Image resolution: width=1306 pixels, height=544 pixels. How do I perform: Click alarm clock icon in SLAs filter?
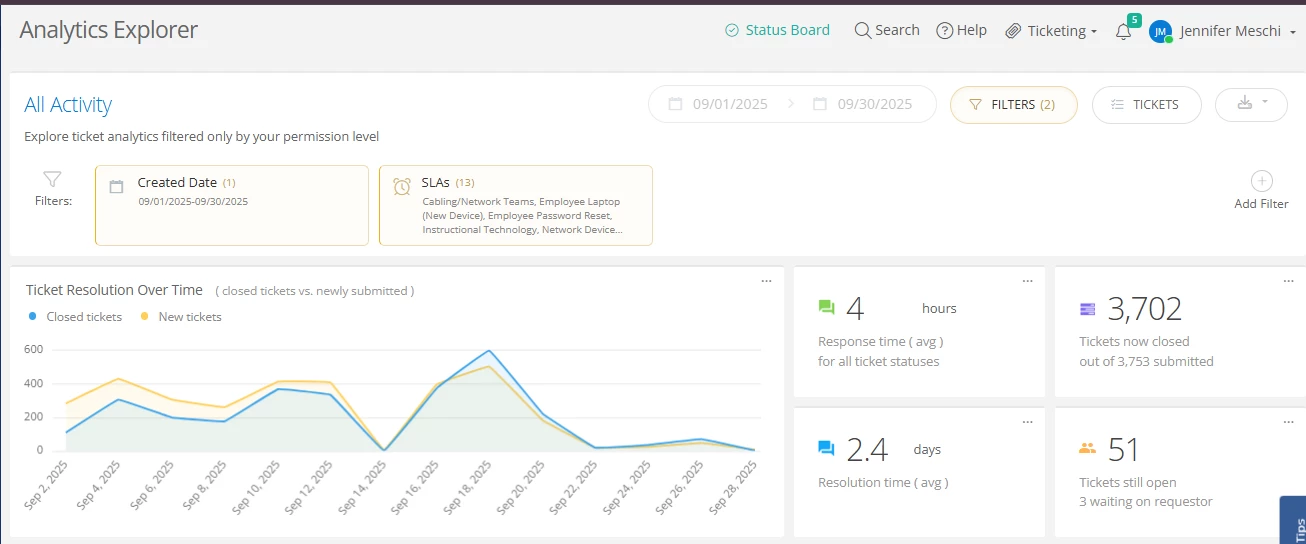pos(402,186)
